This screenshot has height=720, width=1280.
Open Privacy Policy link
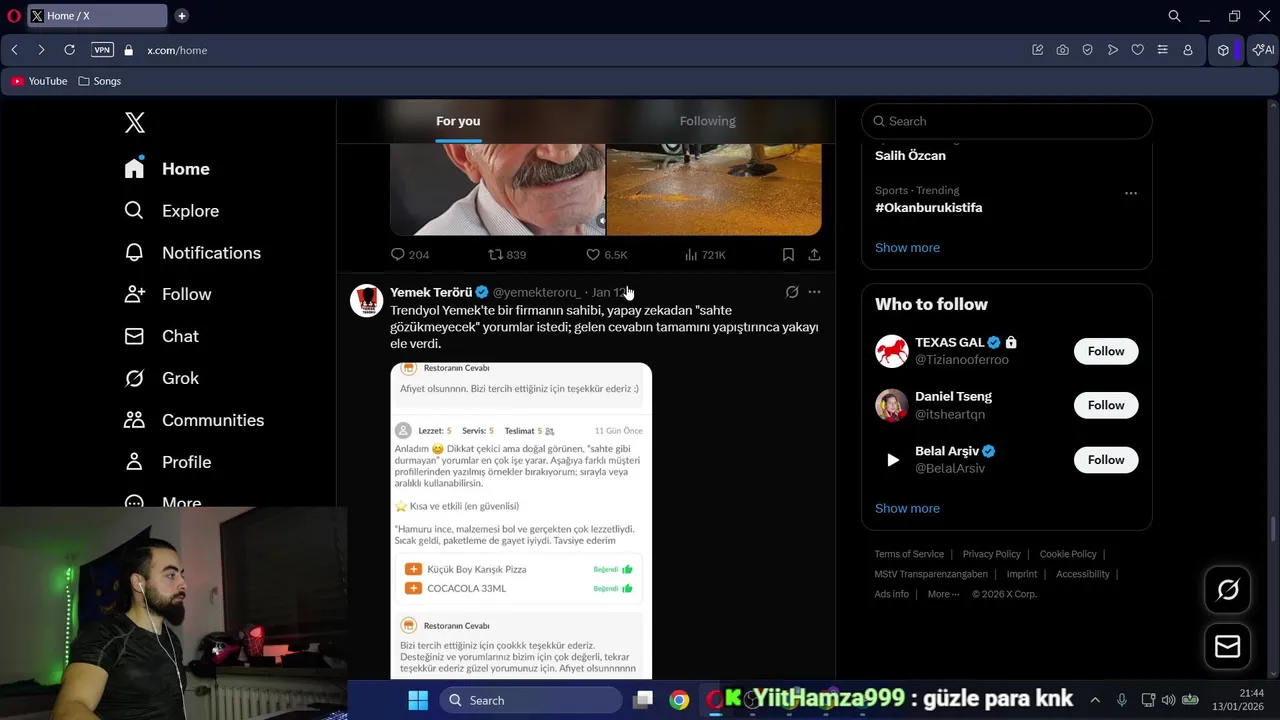click(x=991, y=554)
